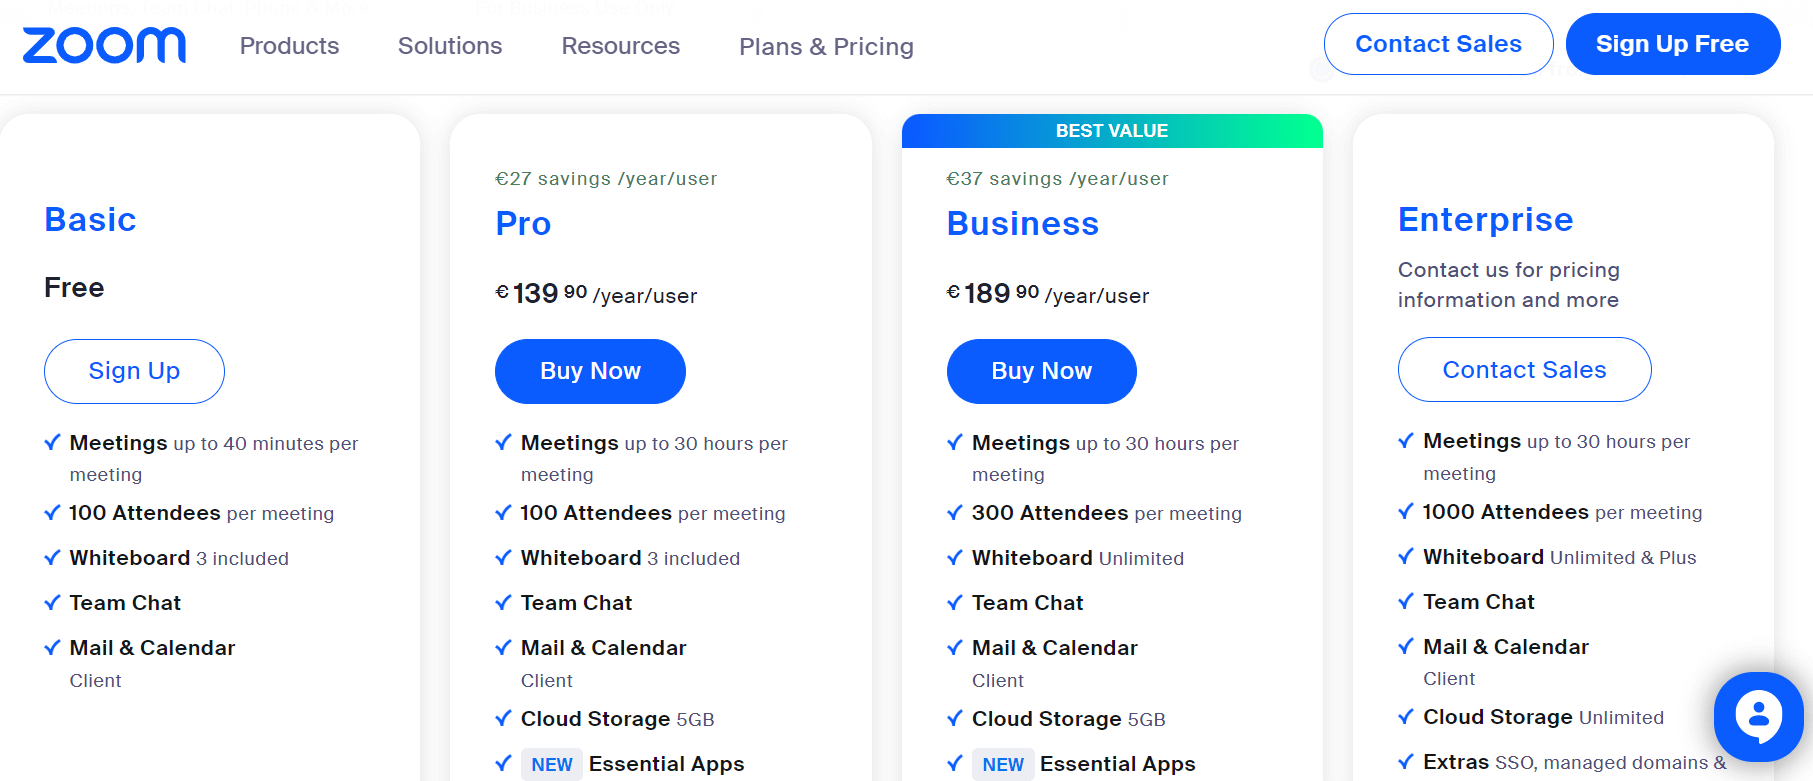This screenshot has width=1813, height=781.
Task: Click 'Whiteboard 3 included' in Pro plan
Action: point(630,558)
